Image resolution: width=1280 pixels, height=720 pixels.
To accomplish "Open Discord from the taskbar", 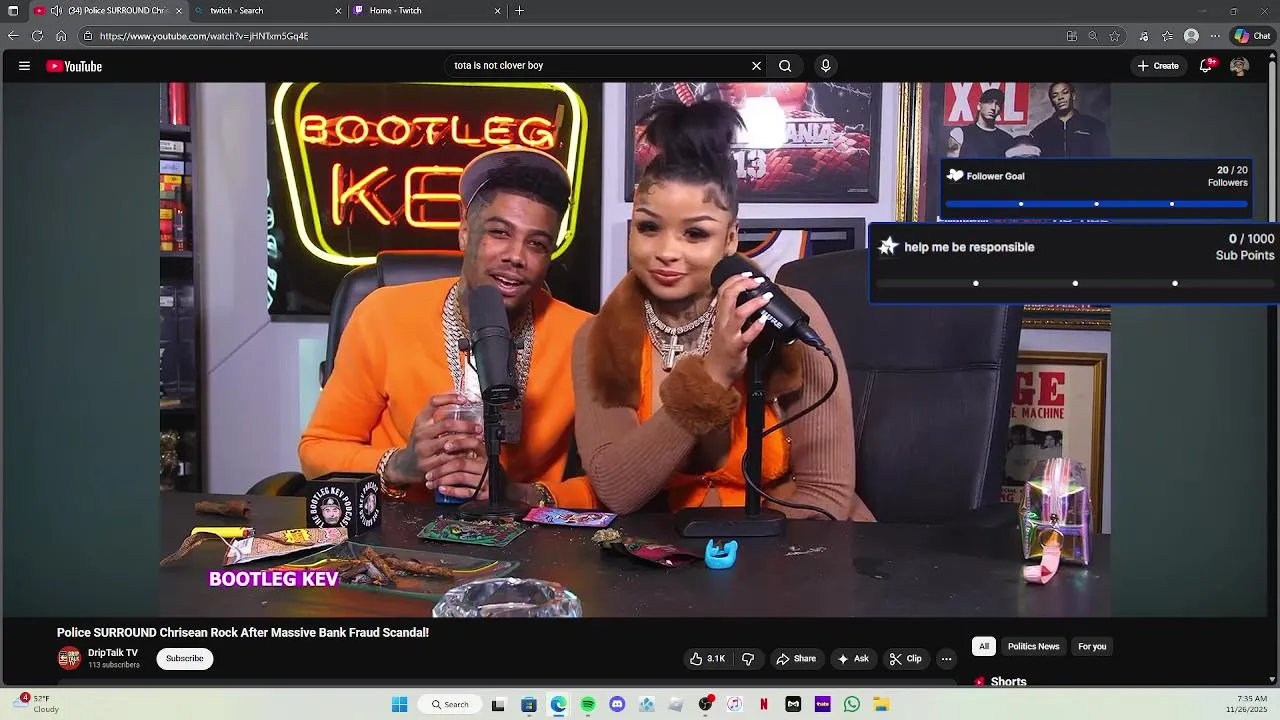I will [617, 705].
